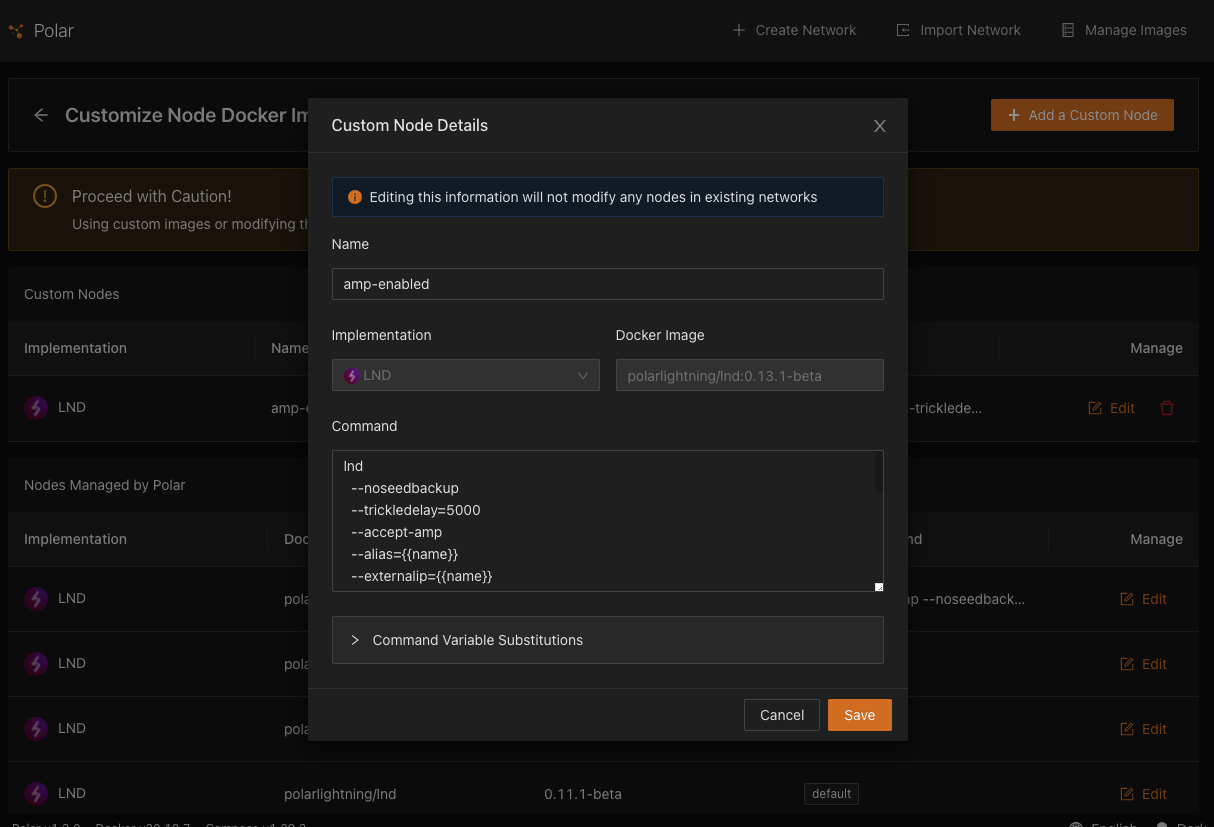Click the Manage column header under Custom Nodes
The height and width of the screenshot is (827, 1214).
pos(1157,348)
